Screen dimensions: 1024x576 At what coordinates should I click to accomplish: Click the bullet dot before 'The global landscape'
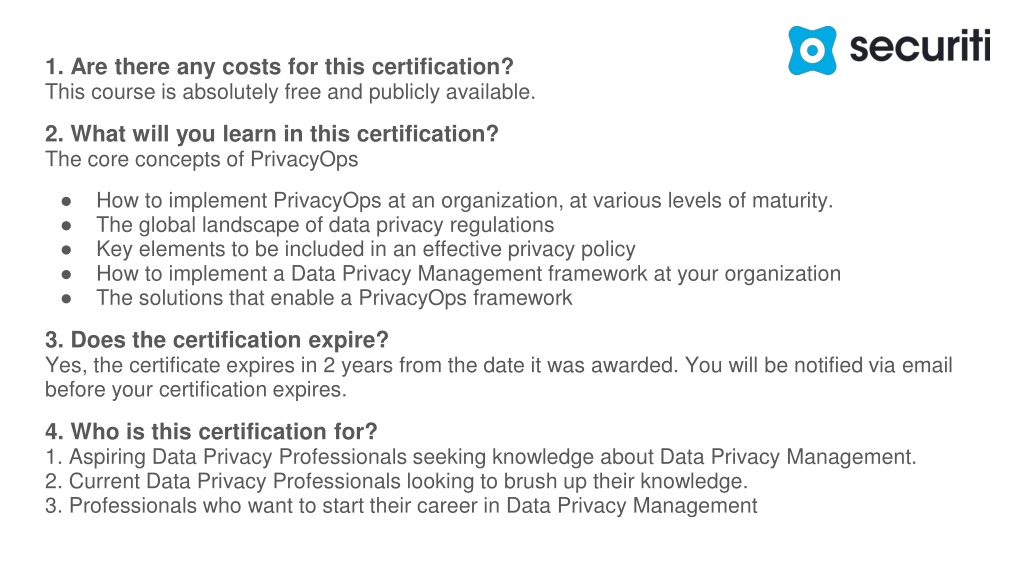click(66, 226)
